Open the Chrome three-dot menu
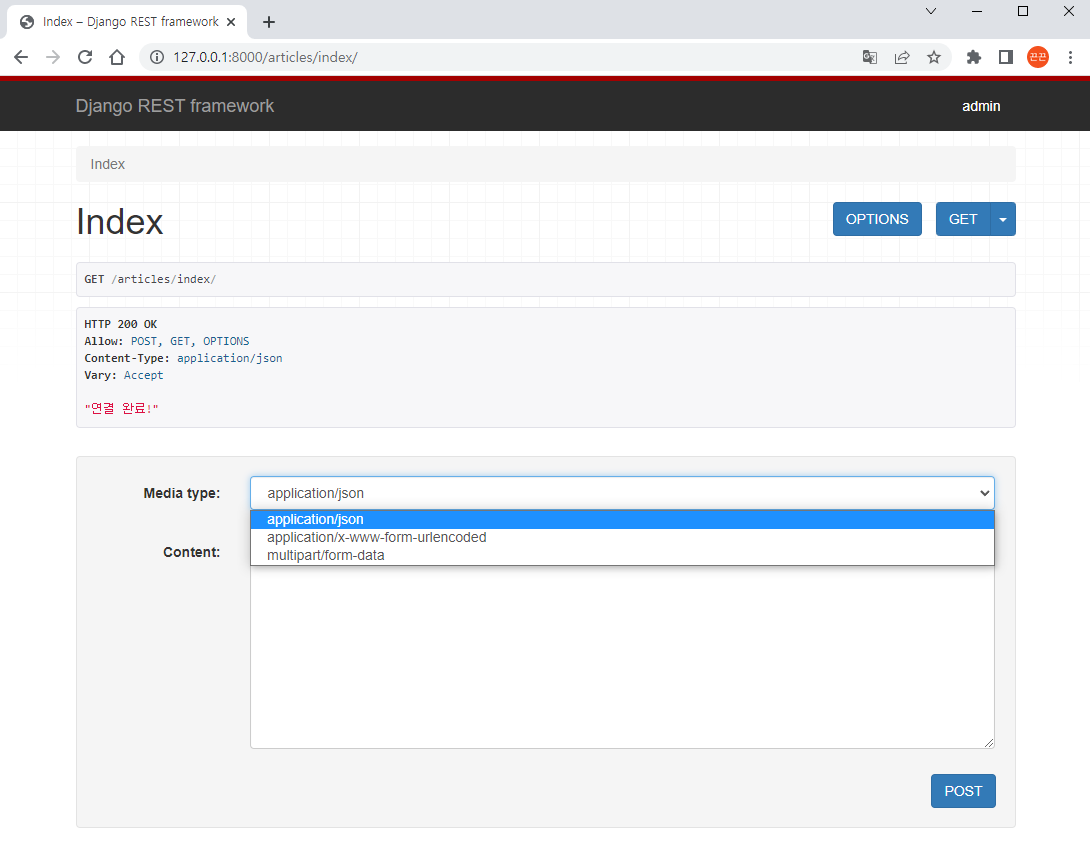1090x841 pixels. (x=1070, y=57)
